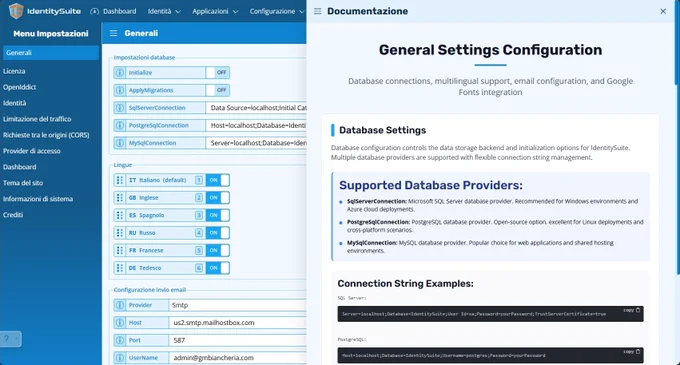680x365 pixels.
Task: Grab the drag handle for Inglese
Action: pos(120,198)
